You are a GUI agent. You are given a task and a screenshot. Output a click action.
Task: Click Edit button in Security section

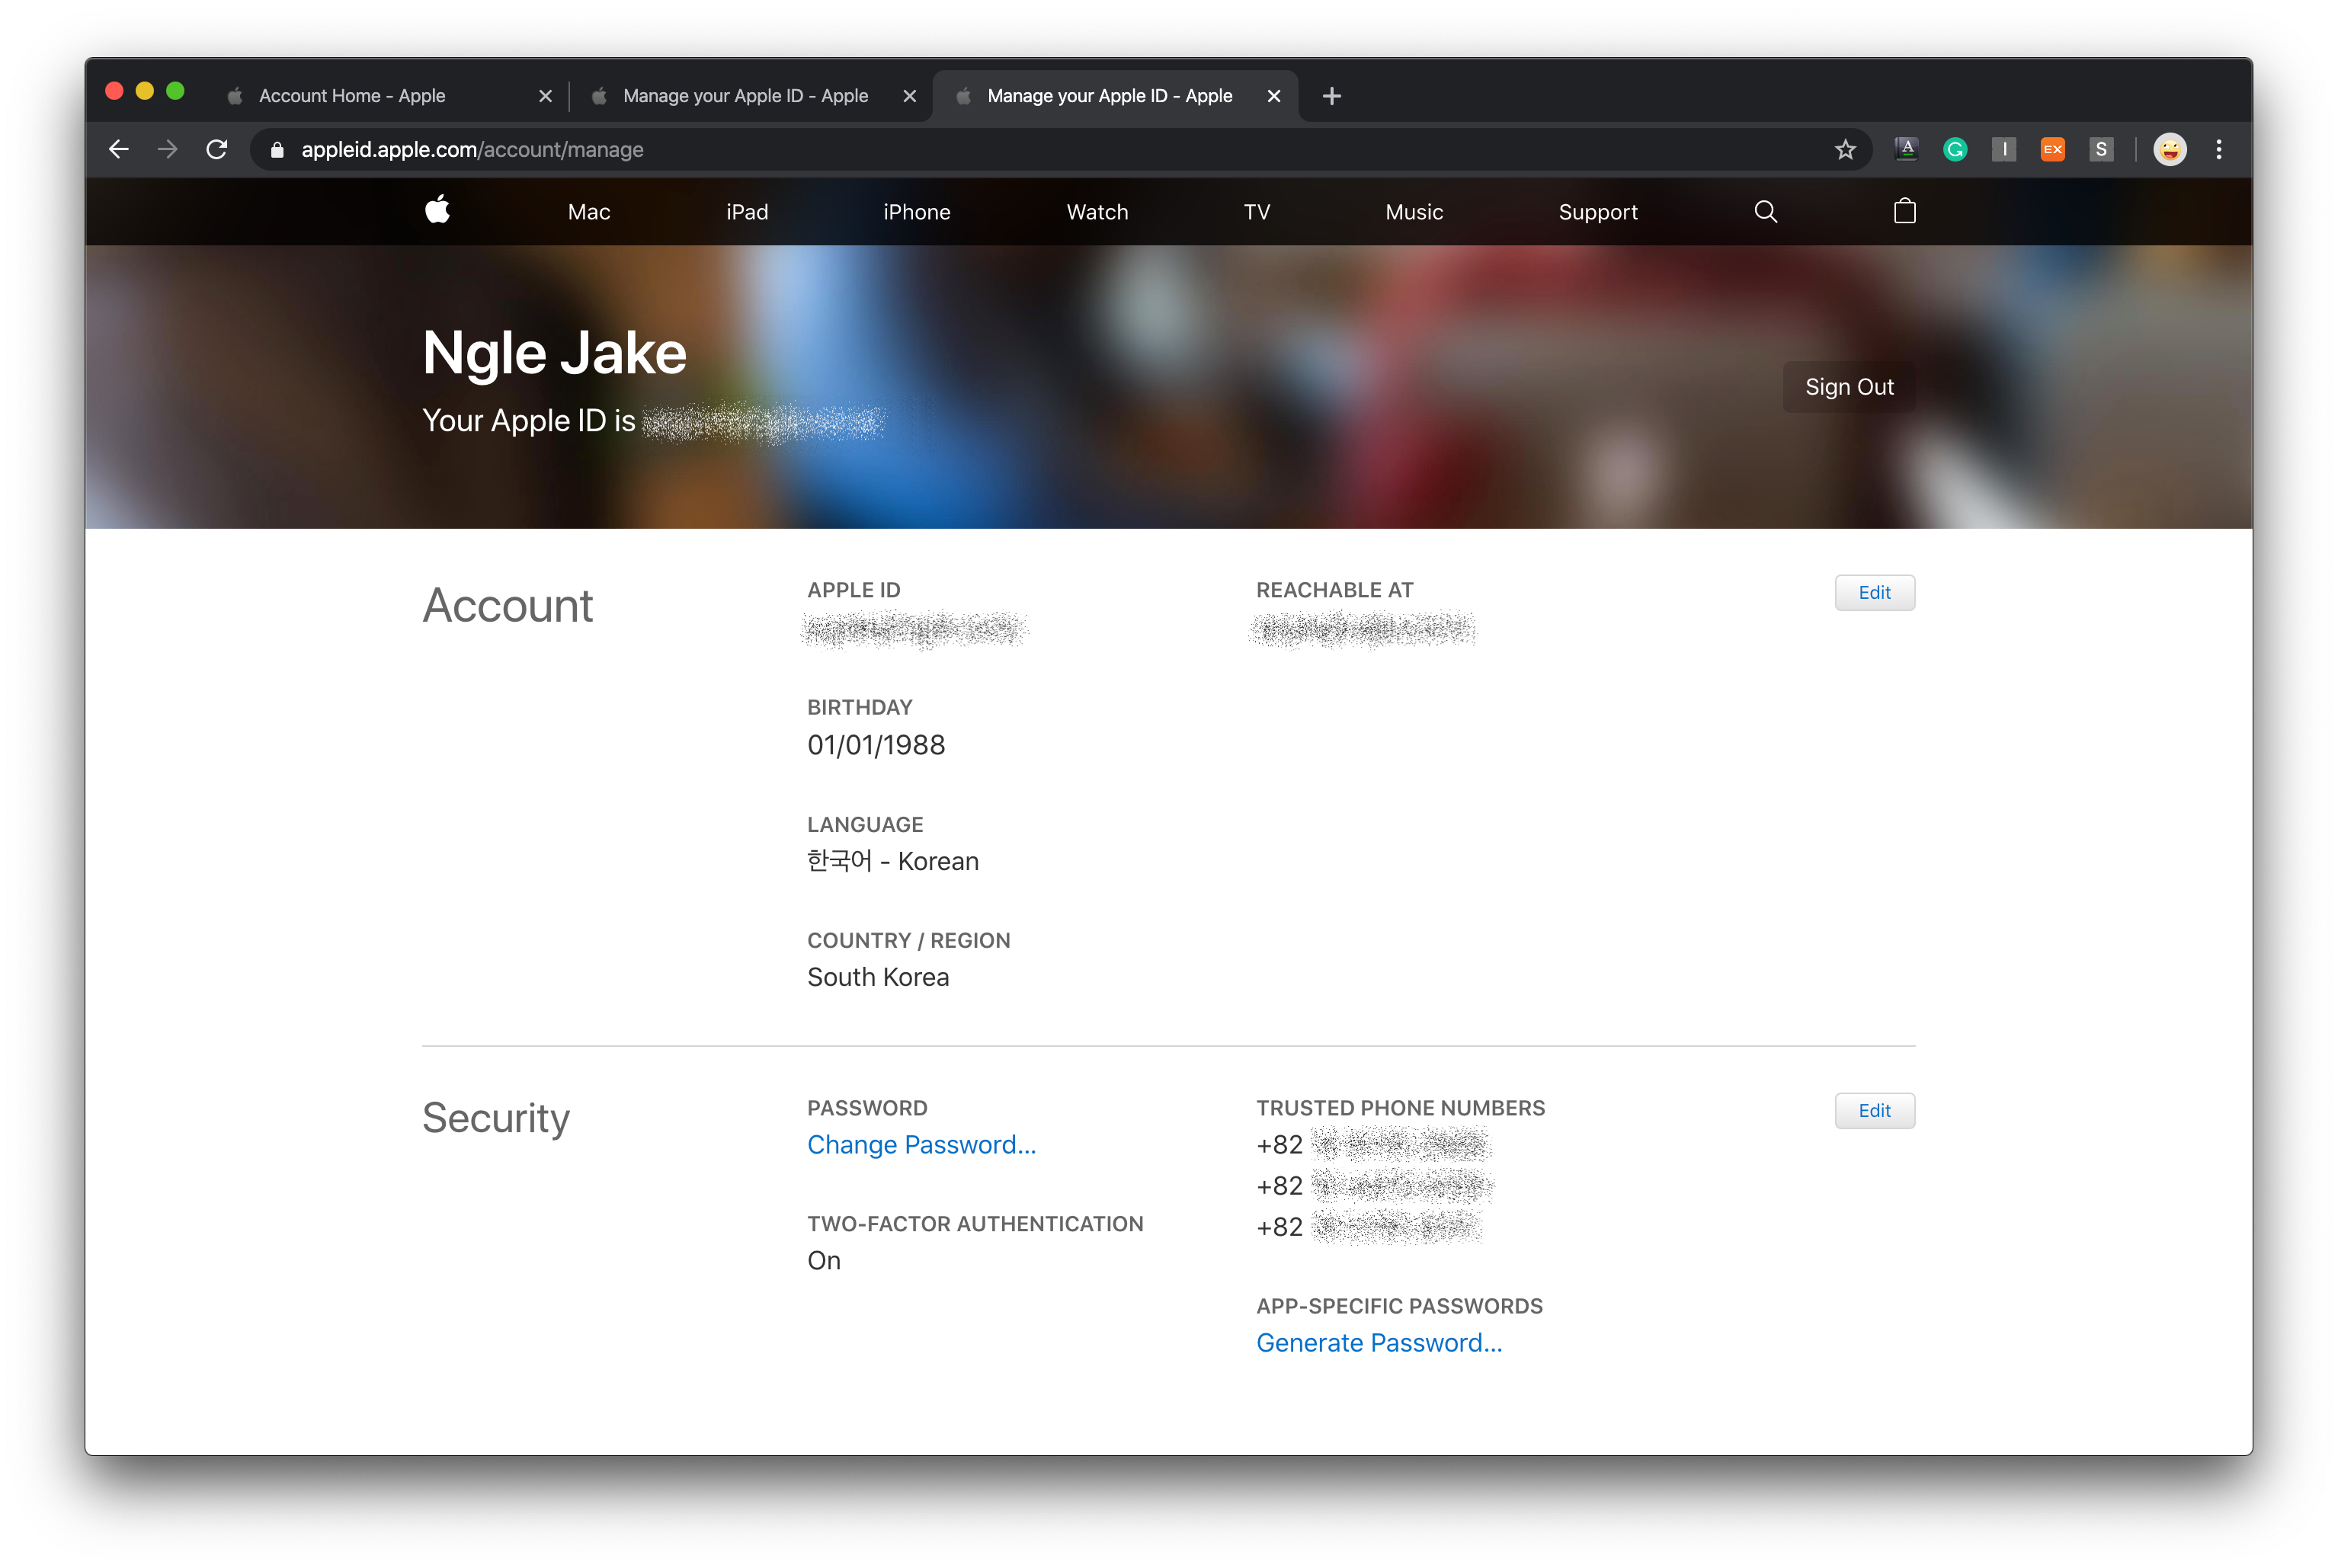1874,1110
